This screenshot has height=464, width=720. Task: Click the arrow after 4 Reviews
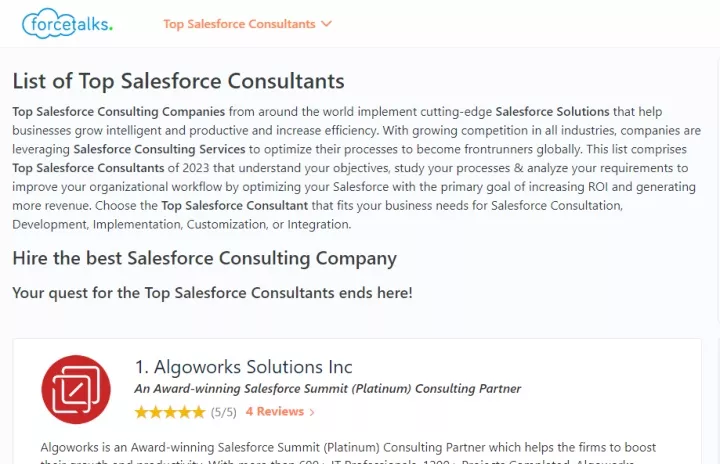(x=312, y=413)
